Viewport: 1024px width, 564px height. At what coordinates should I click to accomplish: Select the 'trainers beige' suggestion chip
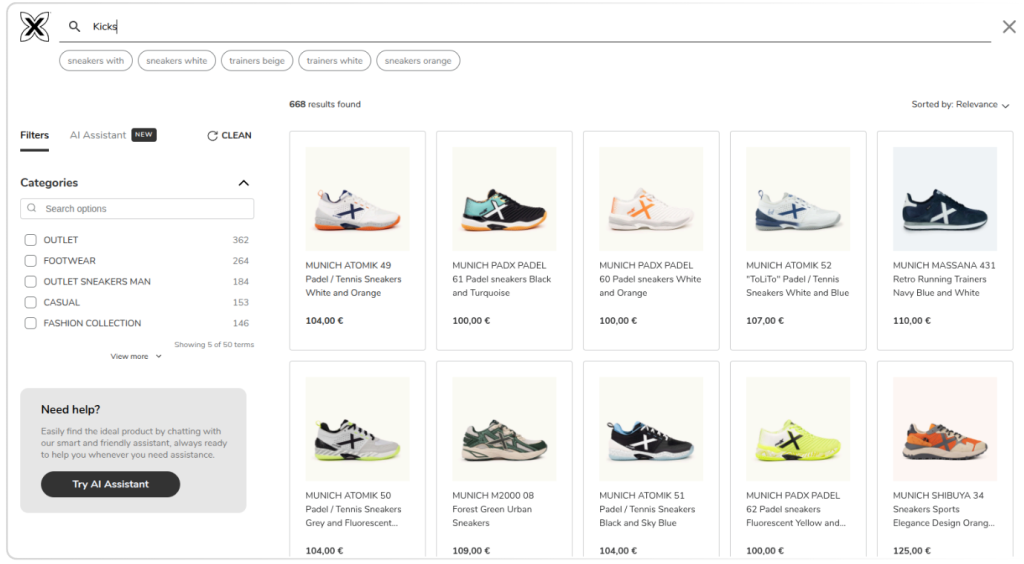pyautogui.click(x=257, y=61)
